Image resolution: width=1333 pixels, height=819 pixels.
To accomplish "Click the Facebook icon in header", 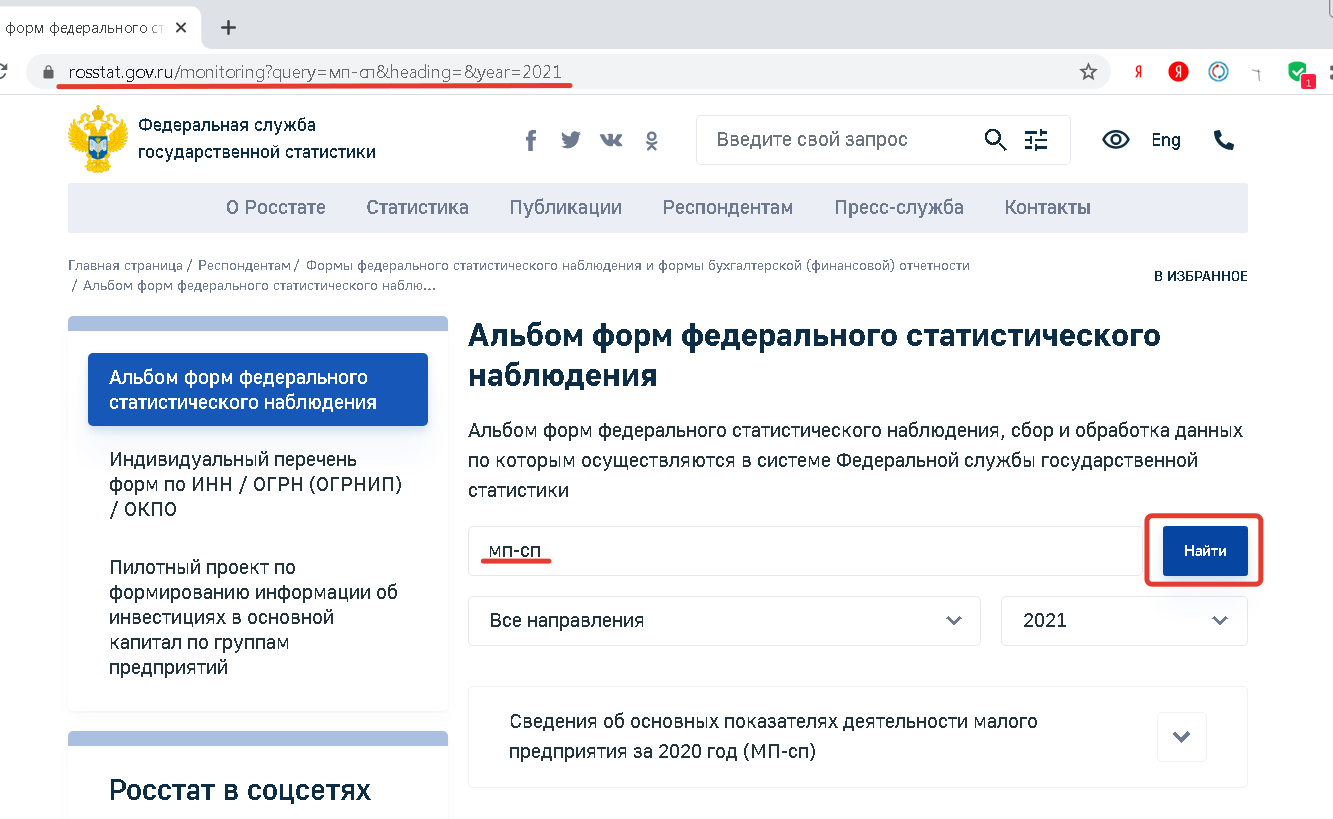I will coord(531,140).
